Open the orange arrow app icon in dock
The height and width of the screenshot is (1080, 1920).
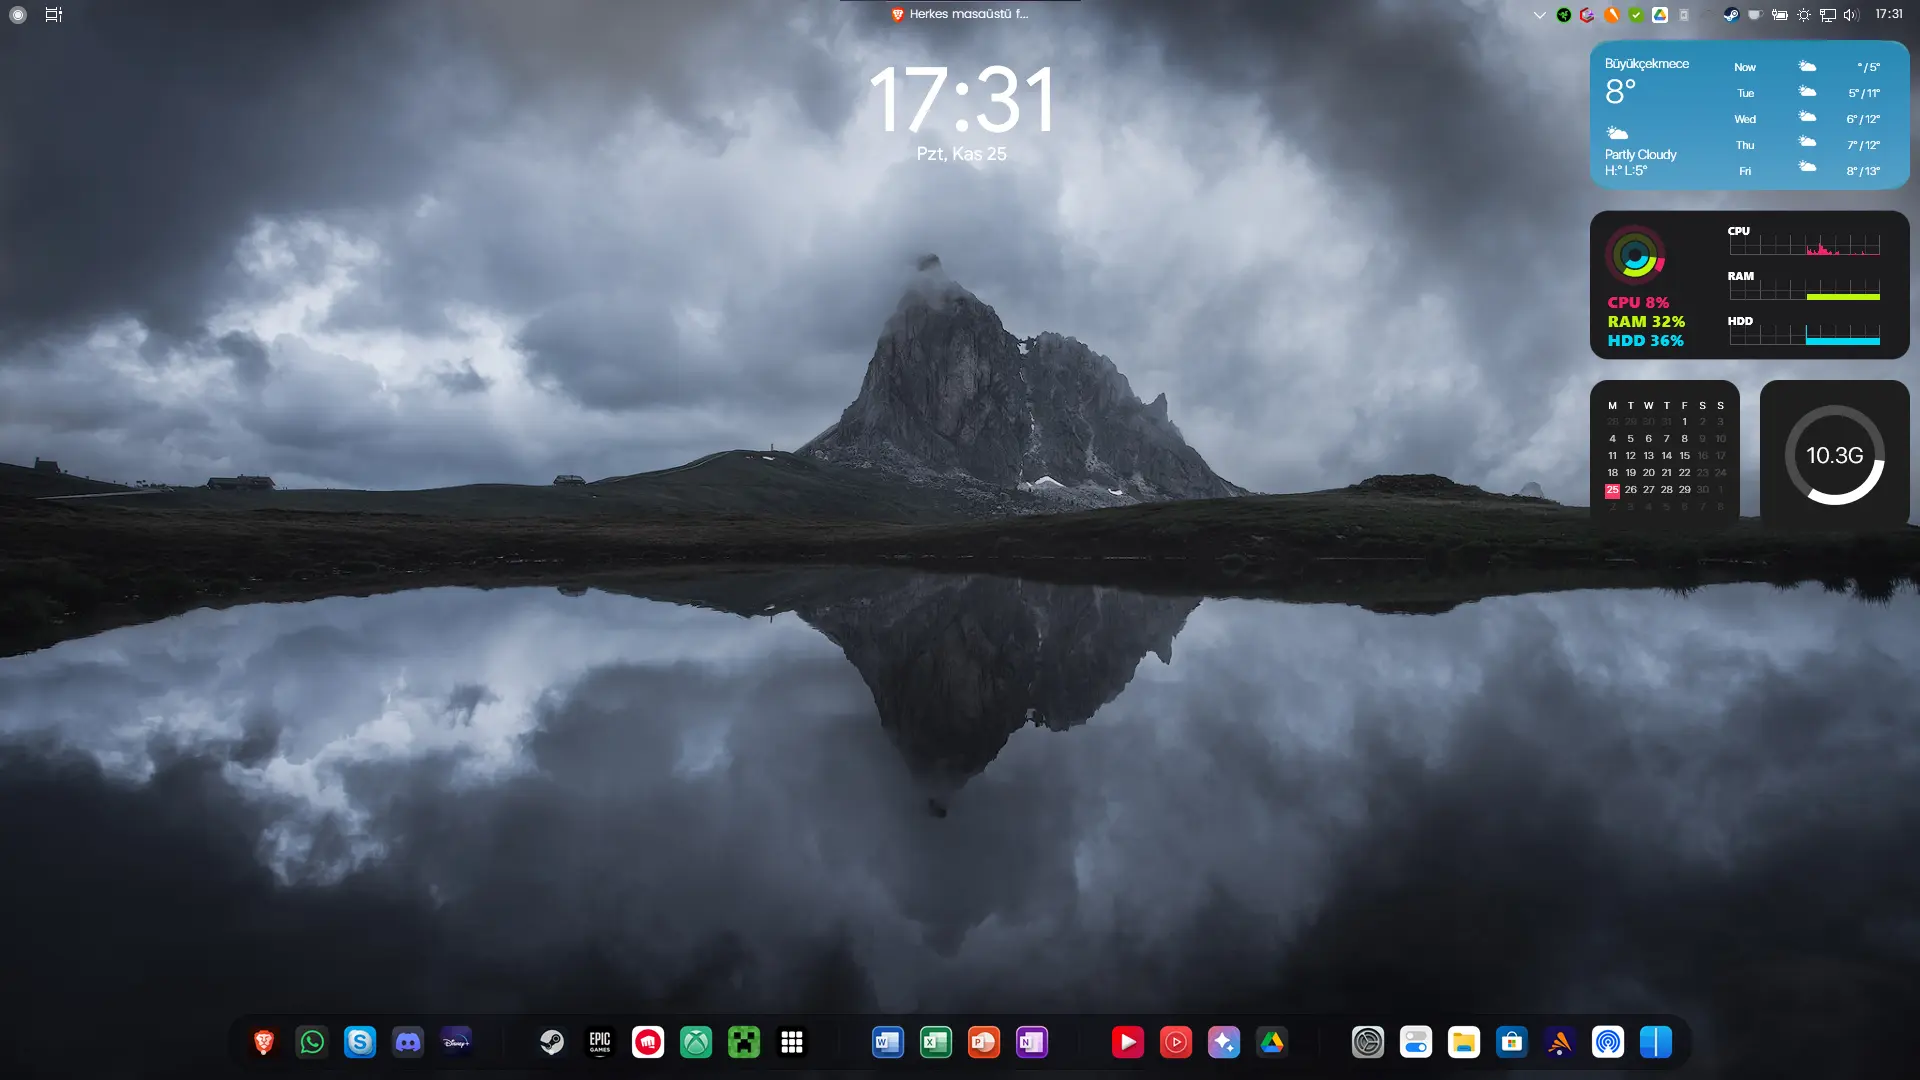(1560, 1042)
